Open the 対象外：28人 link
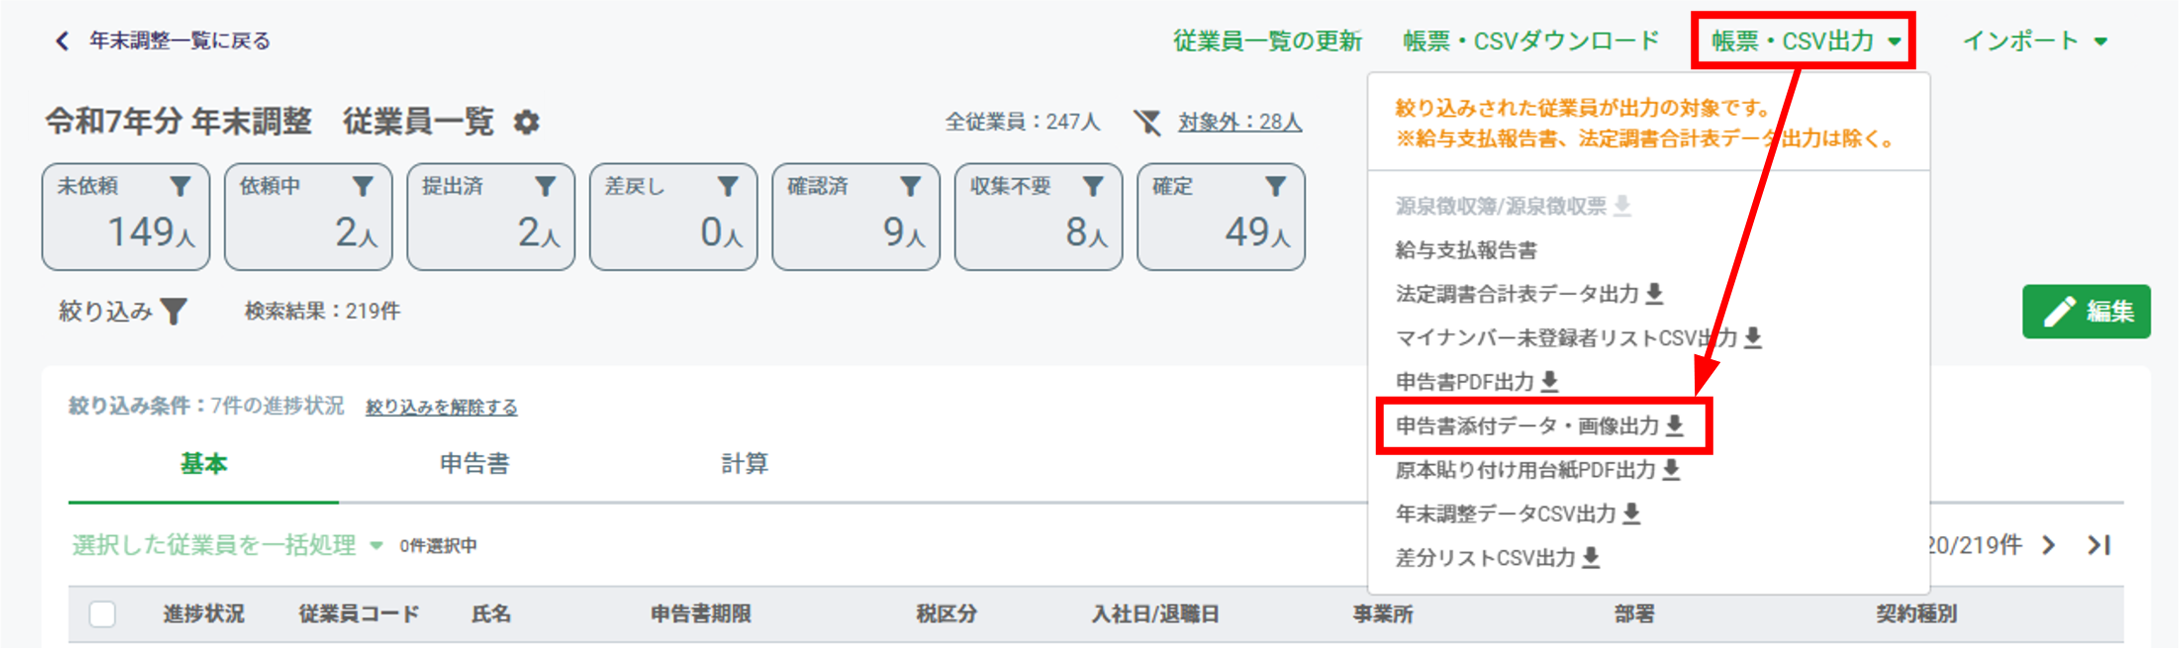 pyautogui.click(x=1239, y=122)
